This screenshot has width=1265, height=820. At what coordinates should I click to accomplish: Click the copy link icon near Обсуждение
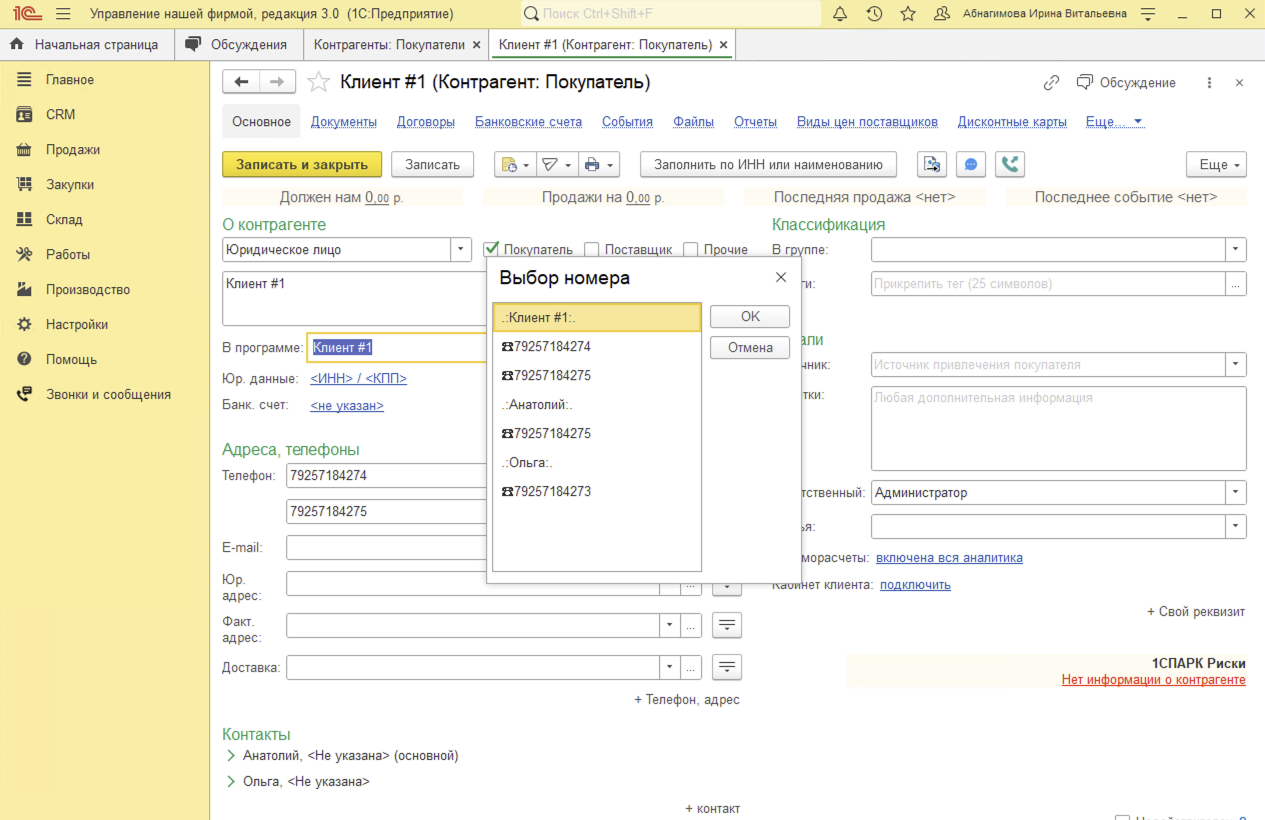click(1051, 83)
